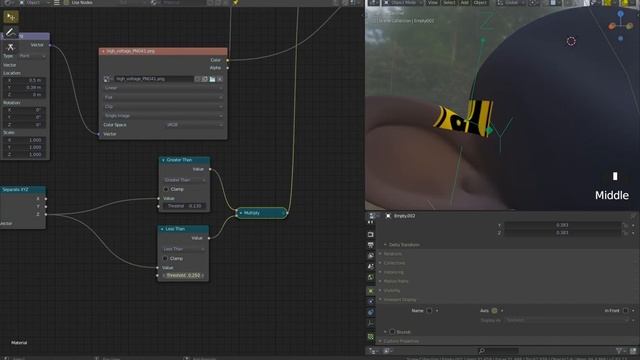
Task: Unlink image with the X icon
Action: pos(220,79)
